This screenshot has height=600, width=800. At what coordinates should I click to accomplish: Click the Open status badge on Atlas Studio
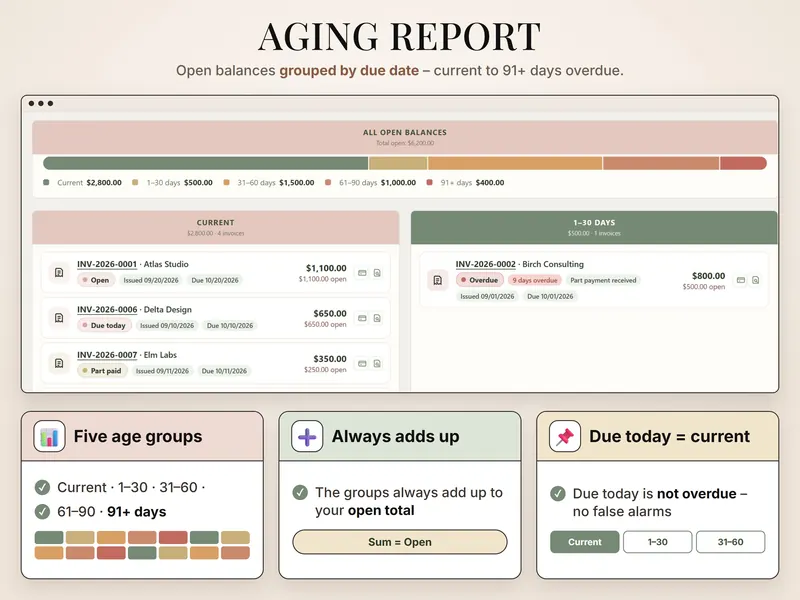pyautogui.click(x=95, y=280)
